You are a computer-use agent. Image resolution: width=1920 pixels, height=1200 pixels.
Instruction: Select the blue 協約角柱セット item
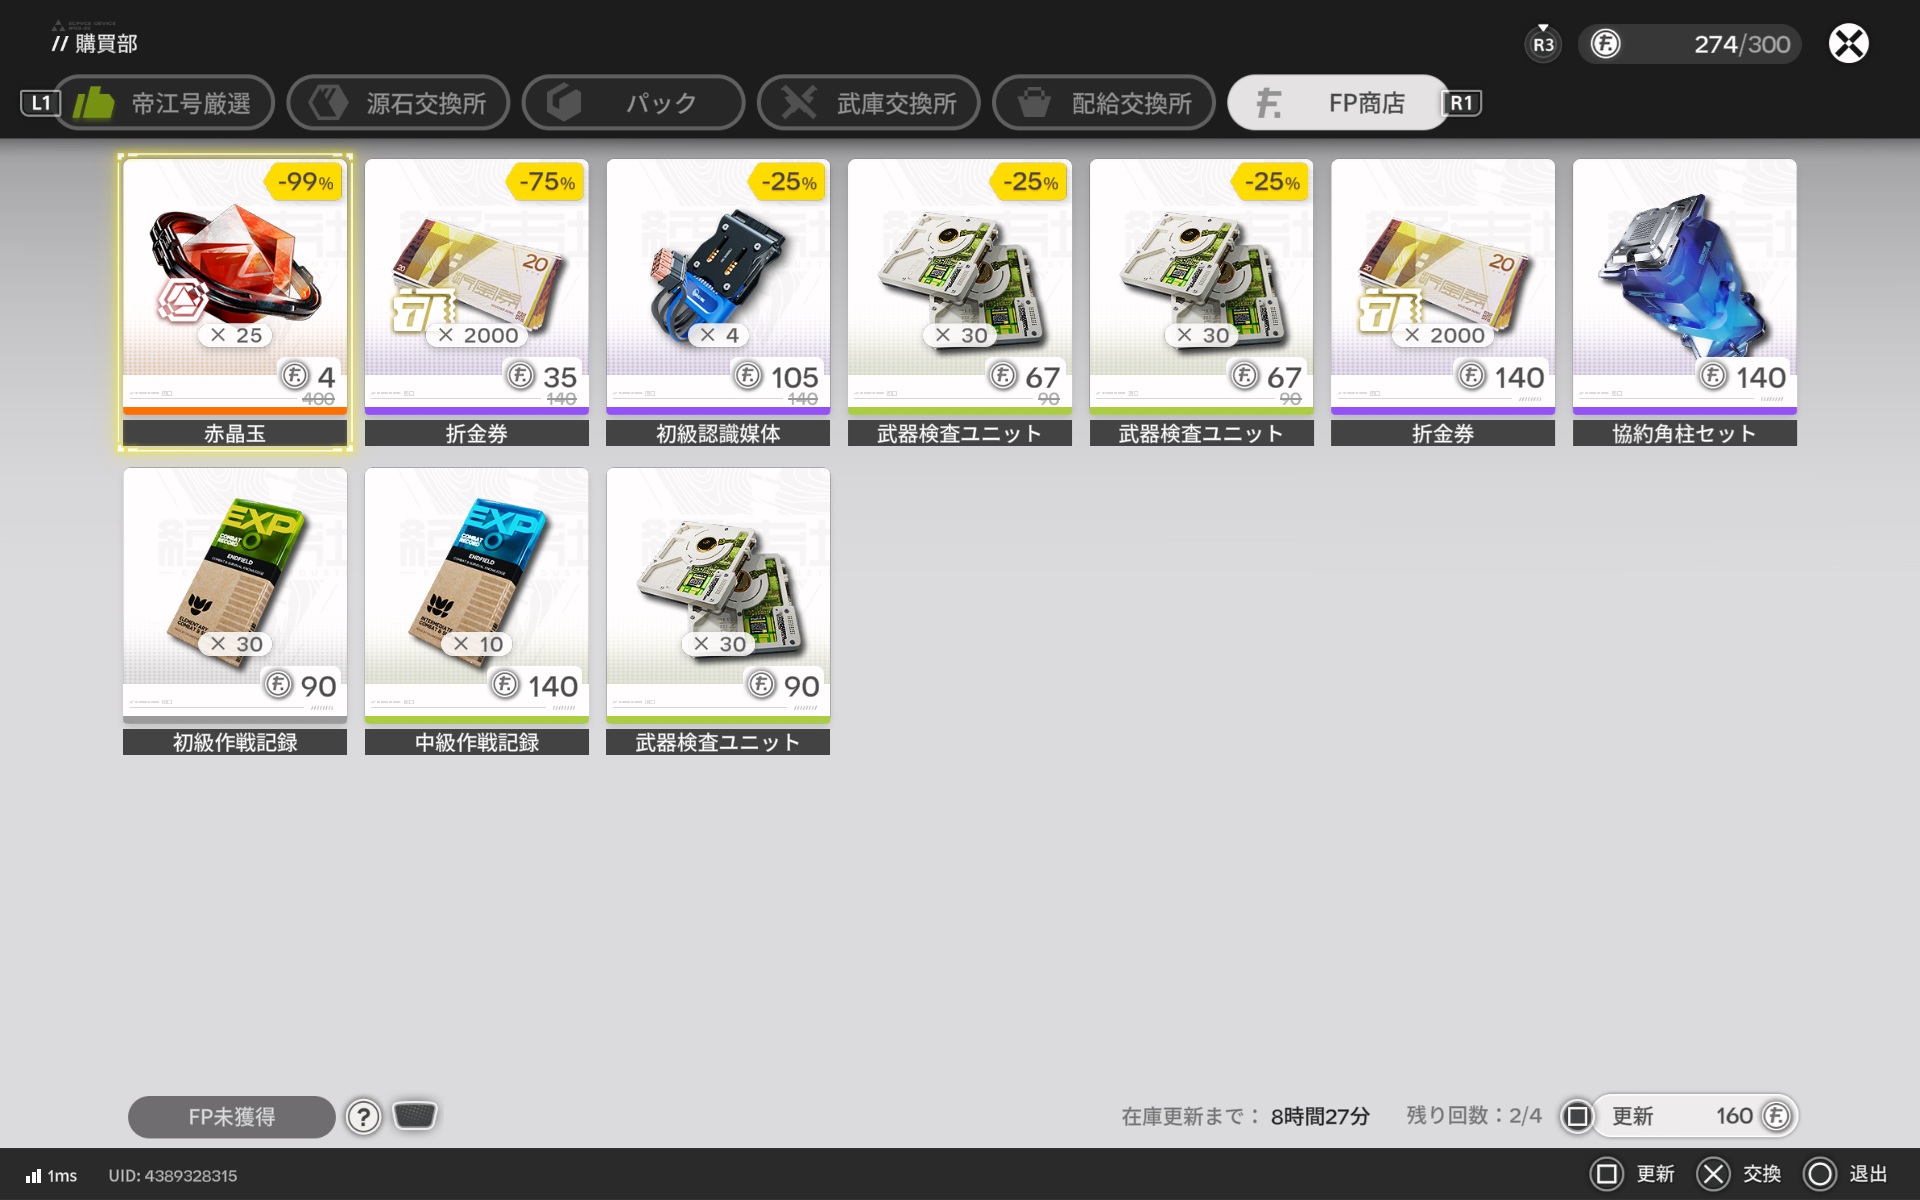click(x=1684, y=300)
